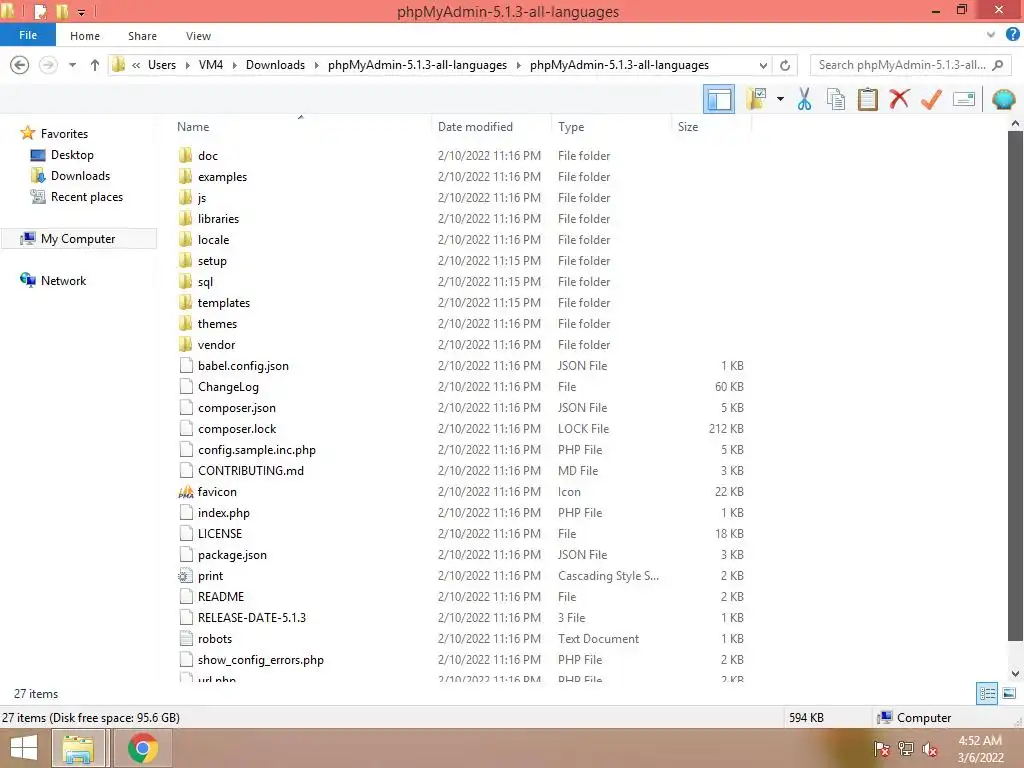The width and height of the screenshot is (1024, 768).
Task: Select Desktop in navigation pane
Action: (x=72, y=155)
